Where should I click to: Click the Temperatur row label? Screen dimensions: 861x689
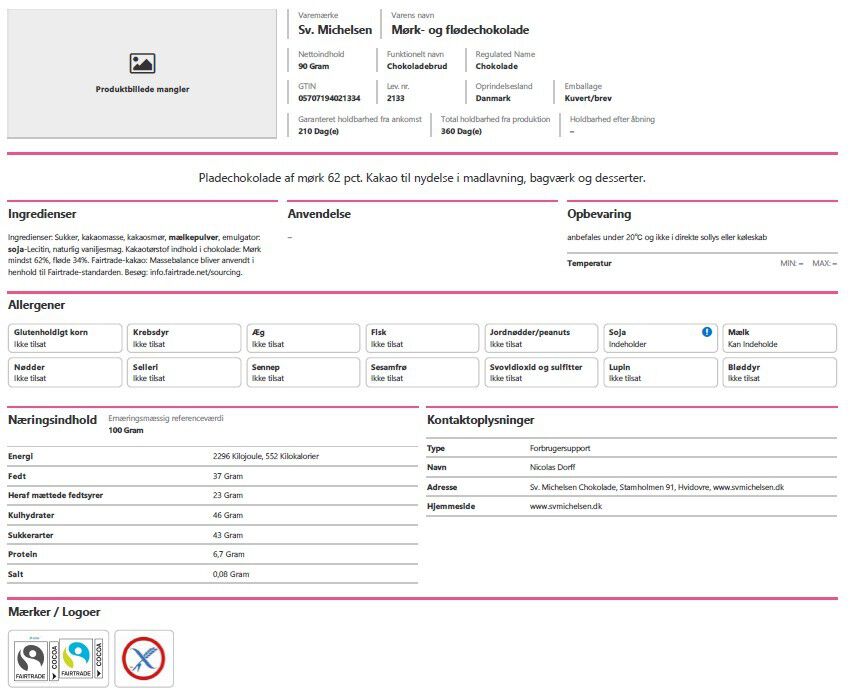coord(589,263)
